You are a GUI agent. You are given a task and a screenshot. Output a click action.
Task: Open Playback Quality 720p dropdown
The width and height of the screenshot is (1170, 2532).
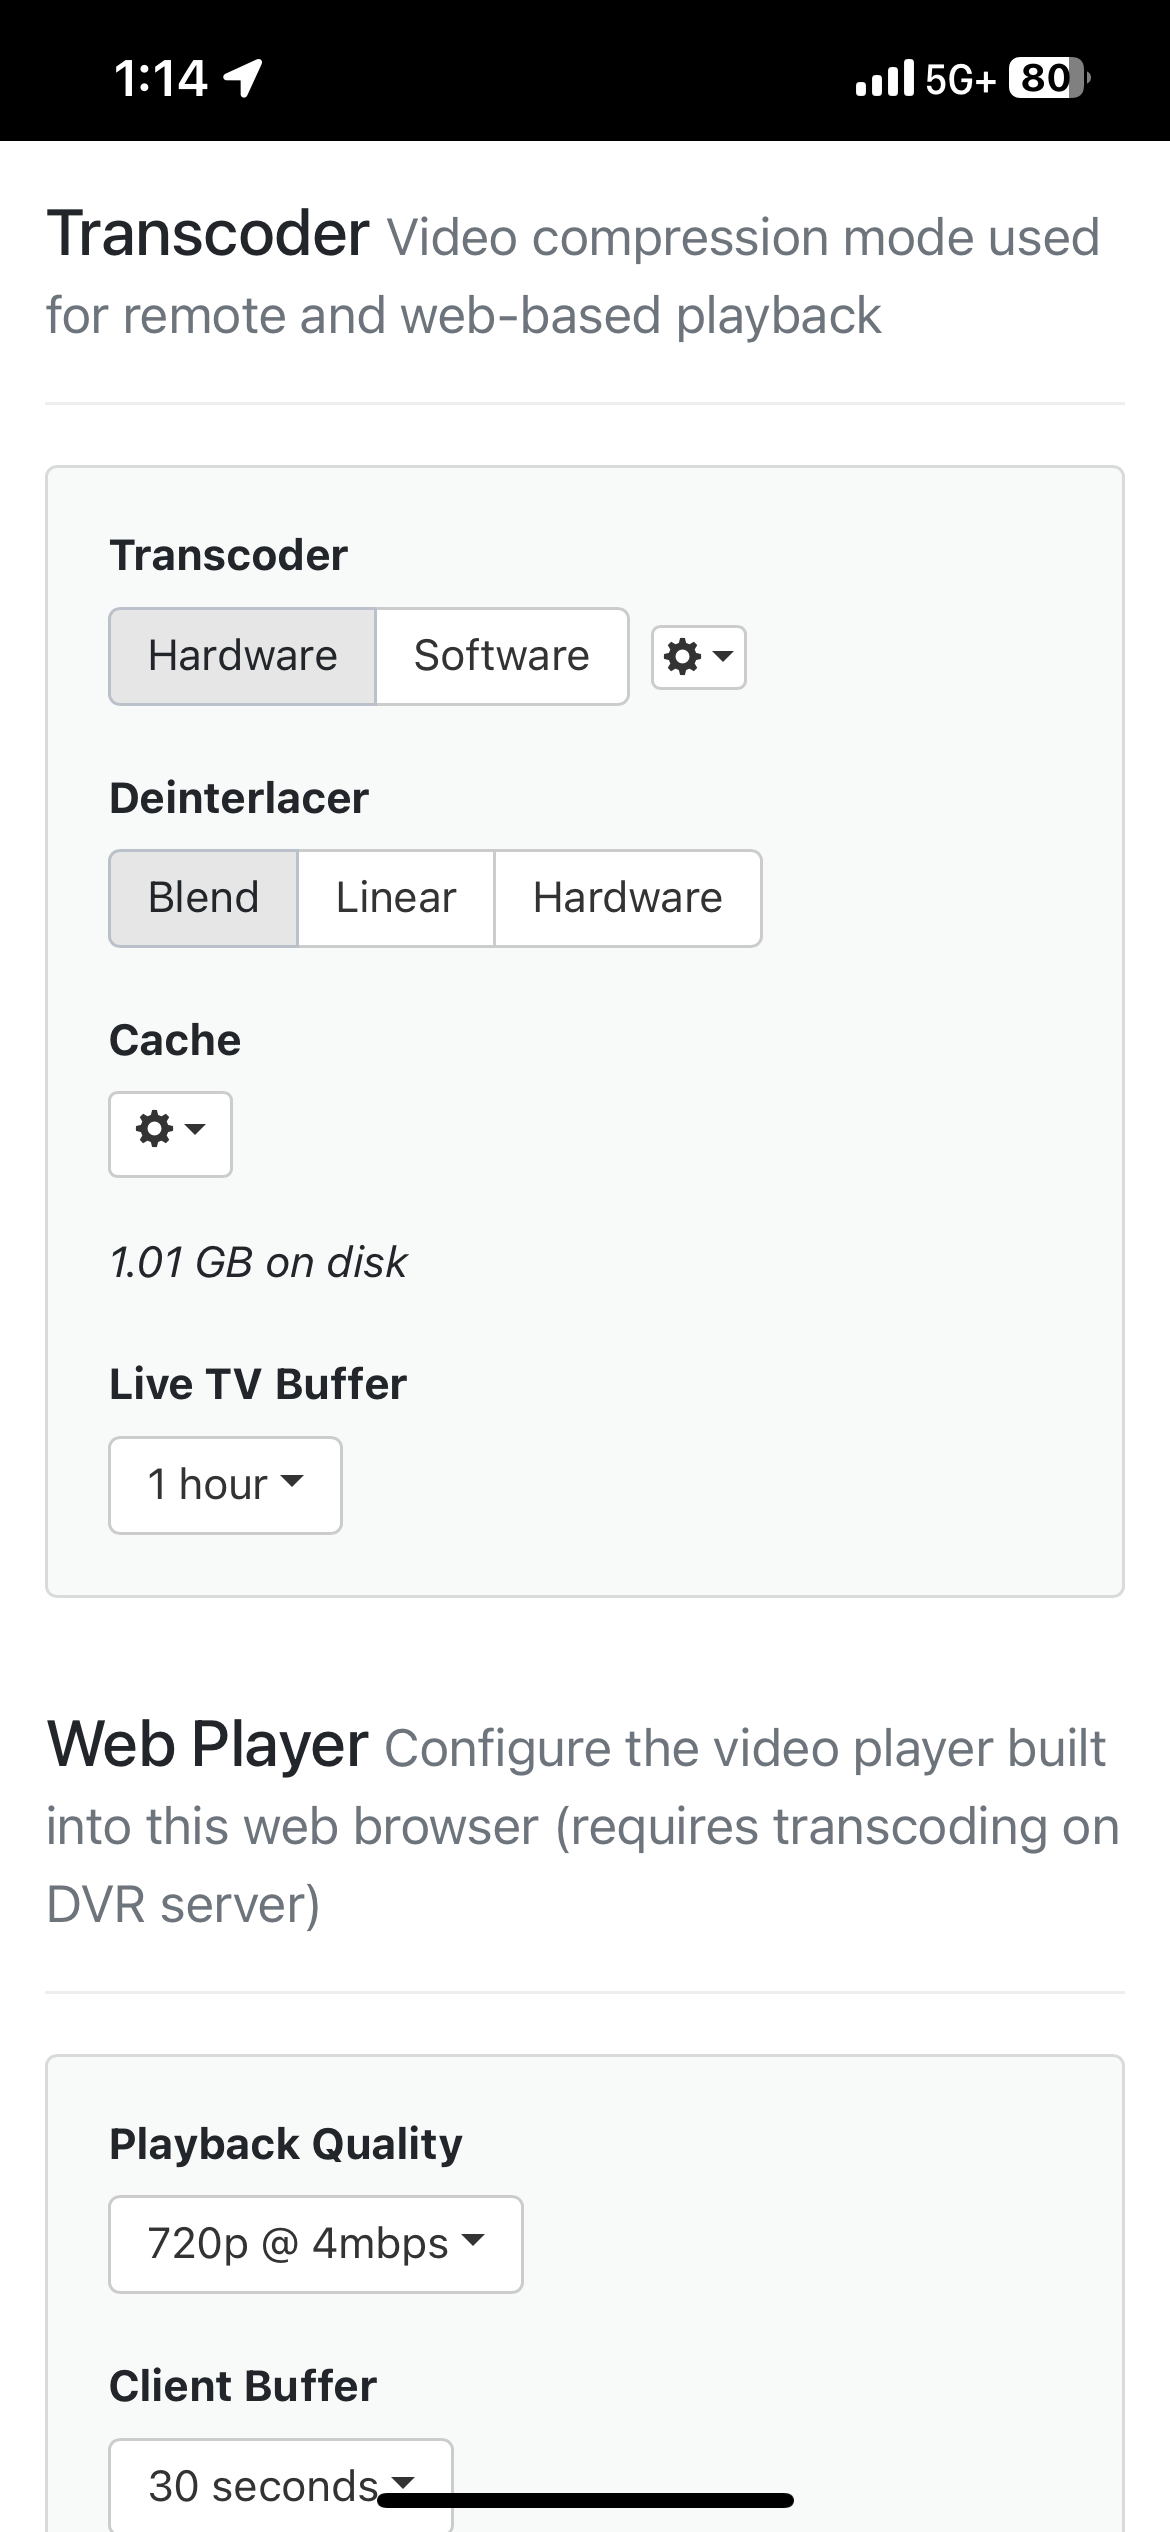tap(315, 2244)
